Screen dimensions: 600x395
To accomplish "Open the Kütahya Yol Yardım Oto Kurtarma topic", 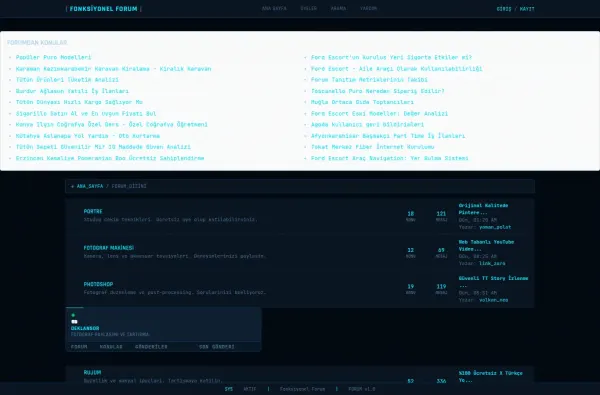I will coord(88,136).
